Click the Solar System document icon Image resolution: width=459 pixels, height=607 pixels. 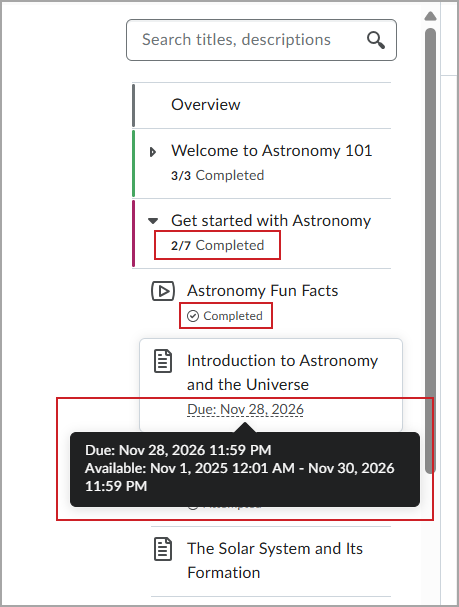point(163,549)
